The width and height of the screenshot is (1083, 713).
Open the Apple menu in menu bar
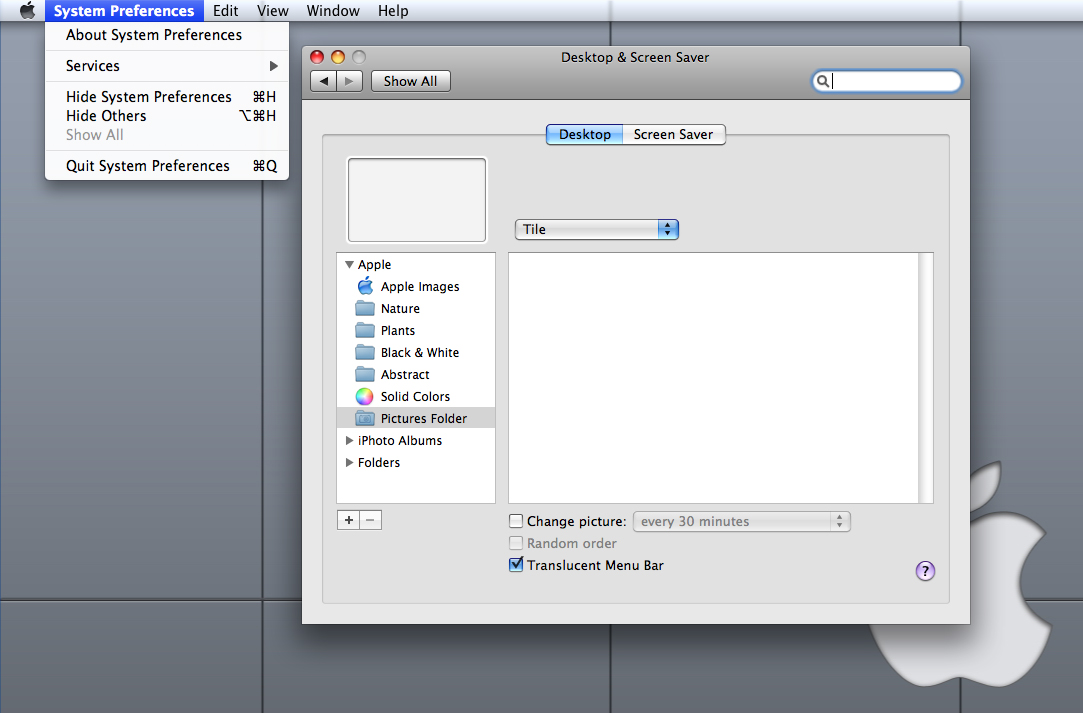pyautogui.click(x=27, y=10)
